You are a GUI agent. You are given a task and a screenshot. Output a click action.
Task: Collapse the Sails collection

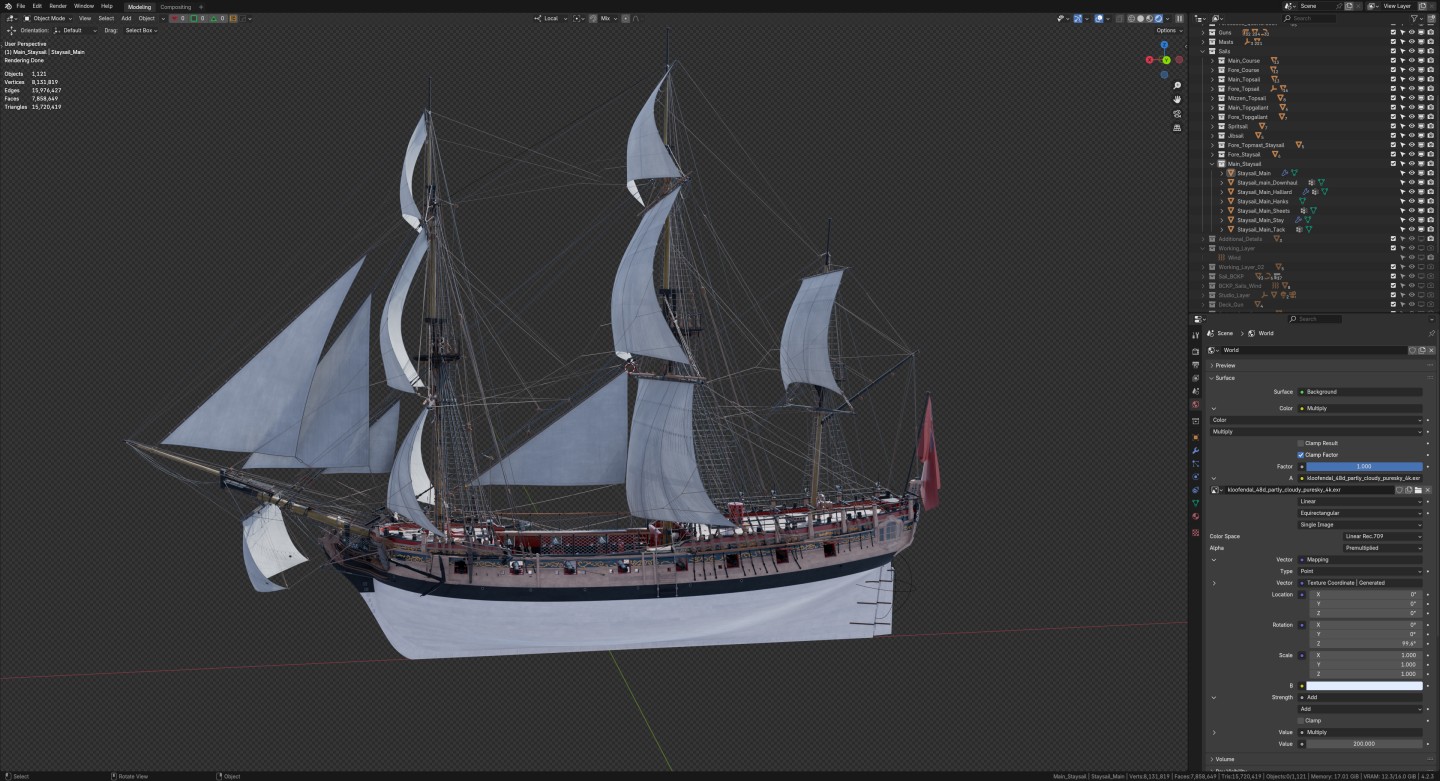[x=1203, y=51]
